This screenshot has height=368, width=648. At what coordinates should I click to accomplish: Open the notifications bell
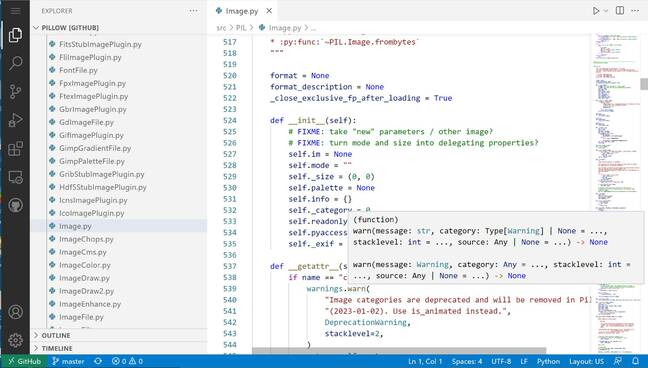coord(636,361)
